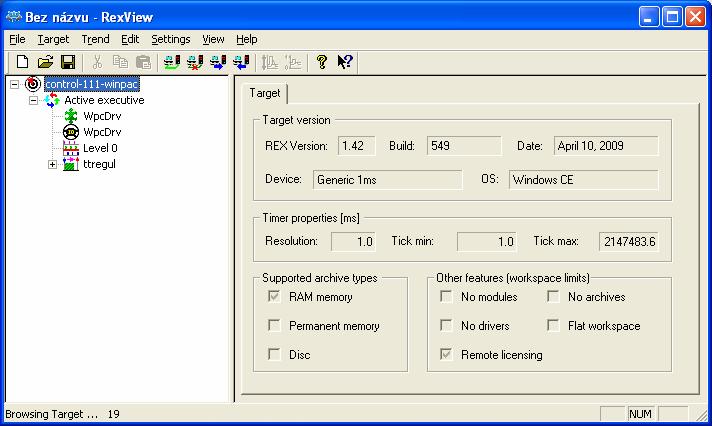This screenshot has width=712, height=426.
Task: Toggle the RAM memory checkbox
Action: 274,297
